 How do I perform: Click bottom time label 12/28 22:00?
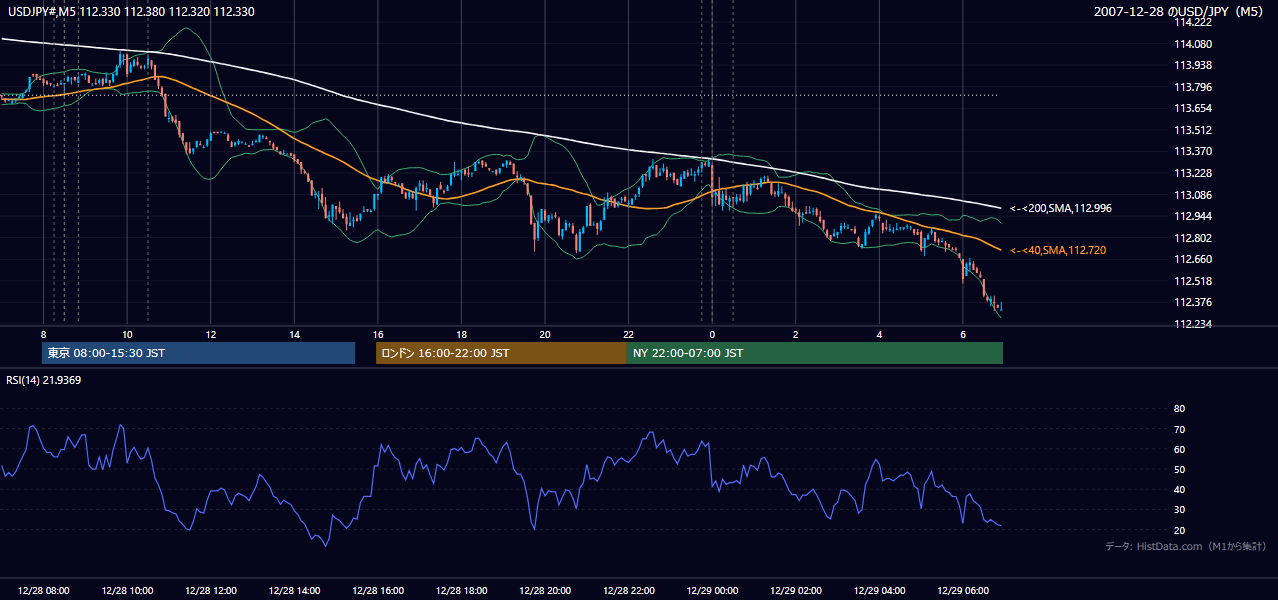click(x=628, y=591)
